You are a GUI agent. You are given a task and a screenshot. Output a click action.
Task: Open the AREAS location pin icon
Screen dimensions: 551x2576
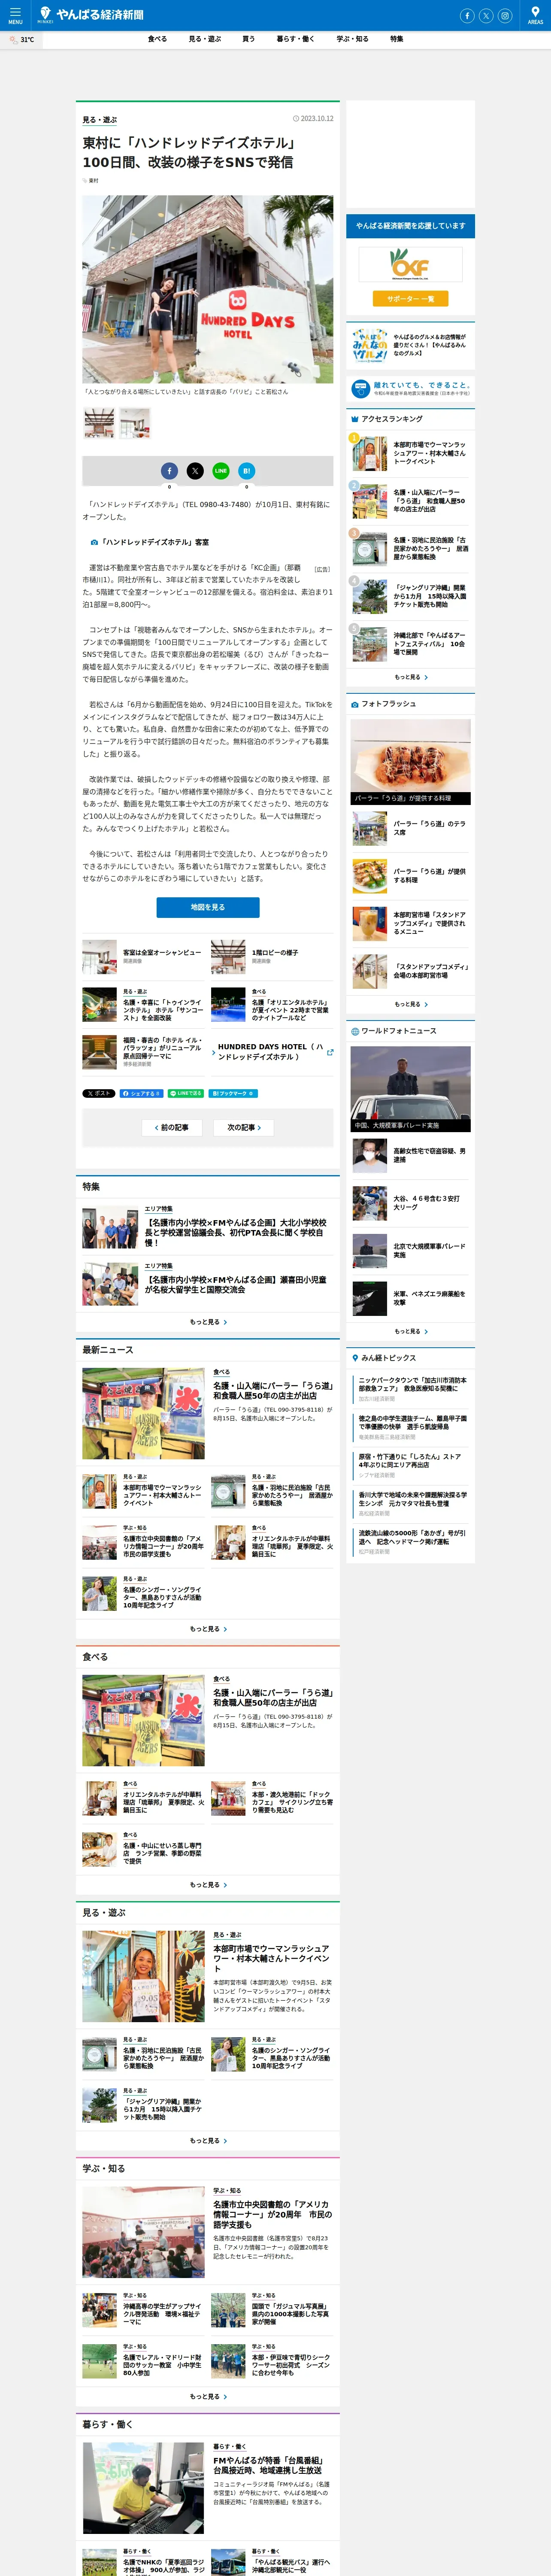click(x=535, y=15)
